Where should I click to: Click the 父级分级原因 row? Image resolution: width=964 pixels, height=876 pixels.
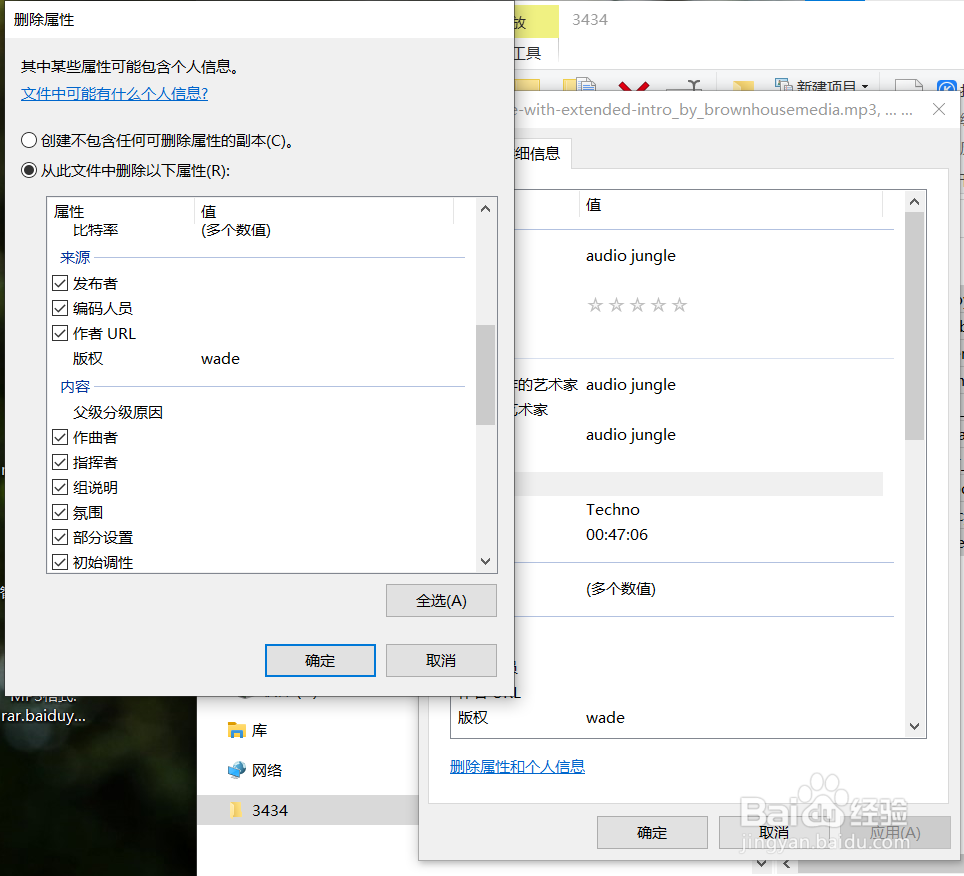click(258, 412)
